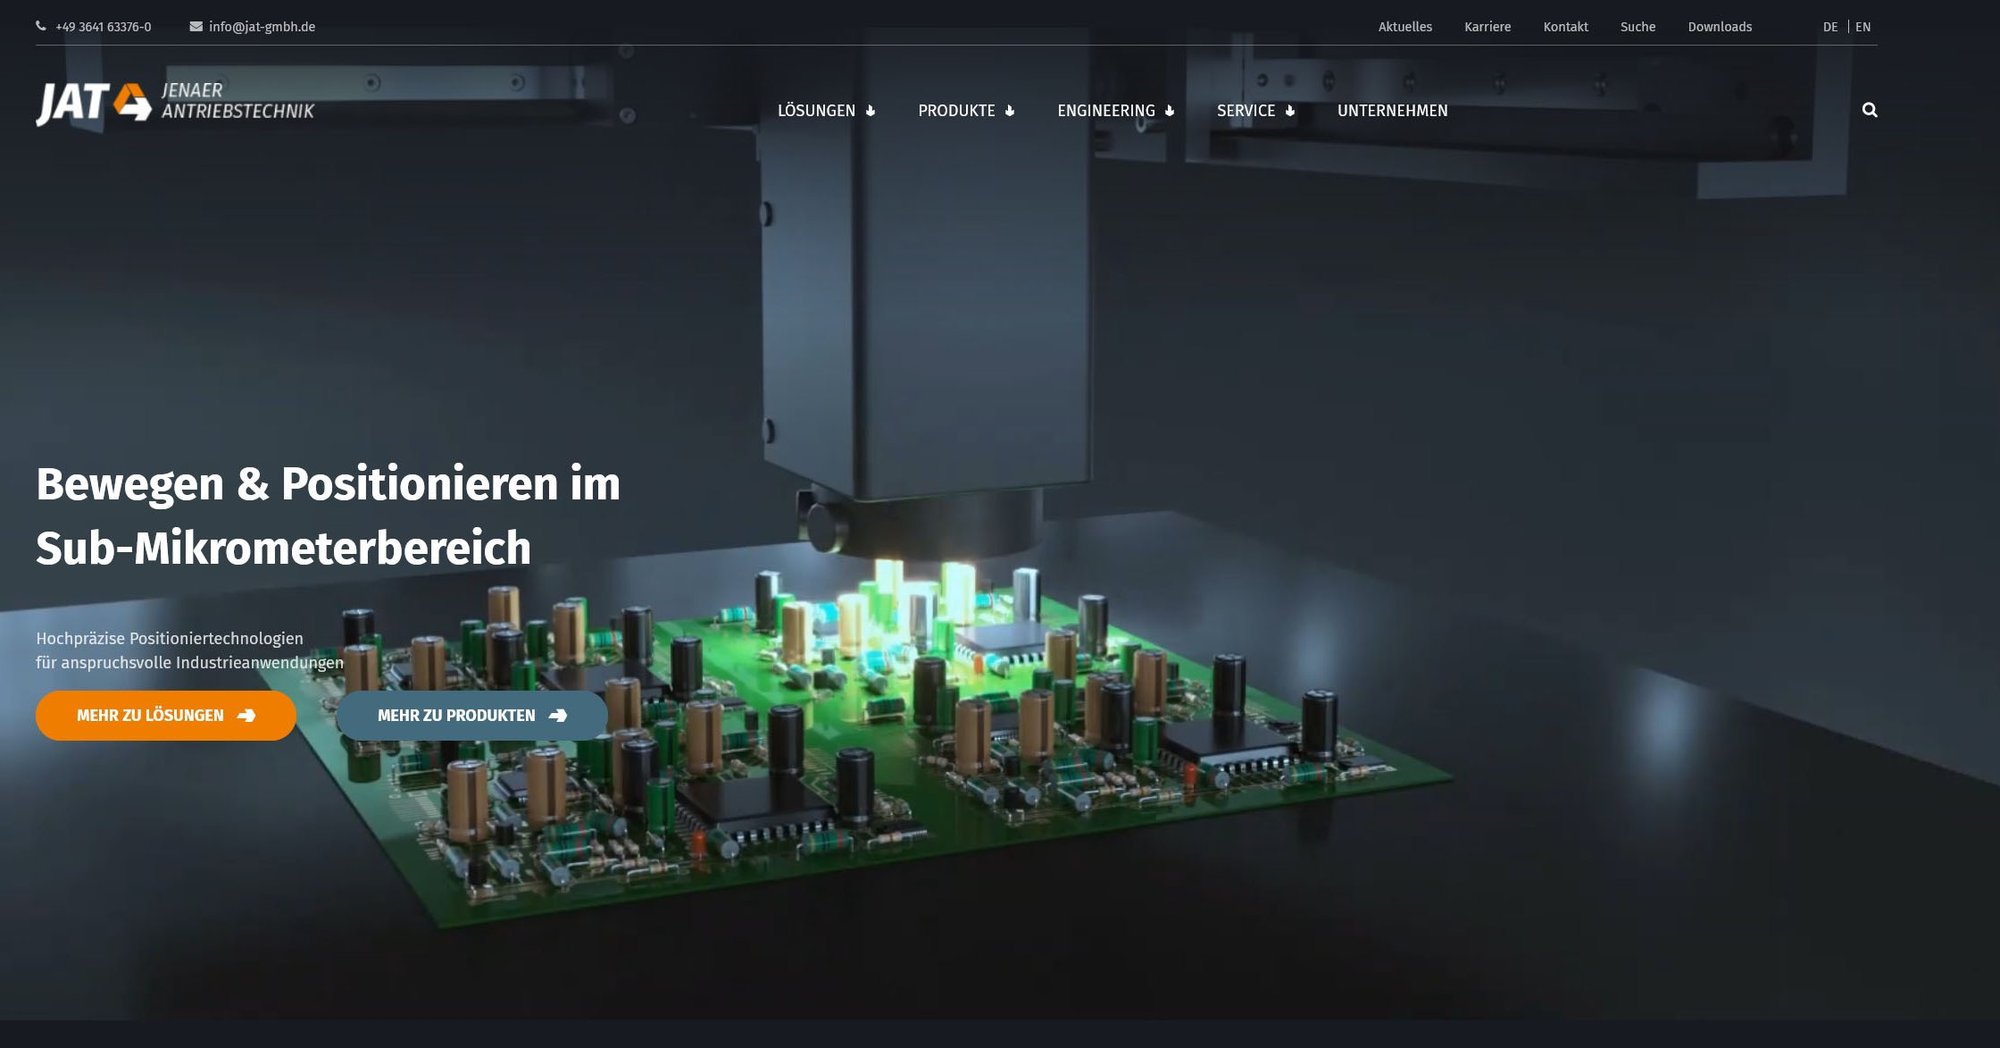Open the Unternehmen menu item
The height and width of the screenshot is (1048, 2000).
(x=1392, y=111)
